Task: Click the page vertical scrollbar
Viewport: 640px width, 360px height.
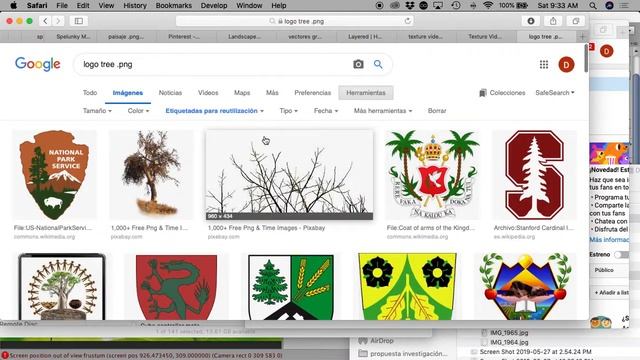Action: click(x=586, y=58)
